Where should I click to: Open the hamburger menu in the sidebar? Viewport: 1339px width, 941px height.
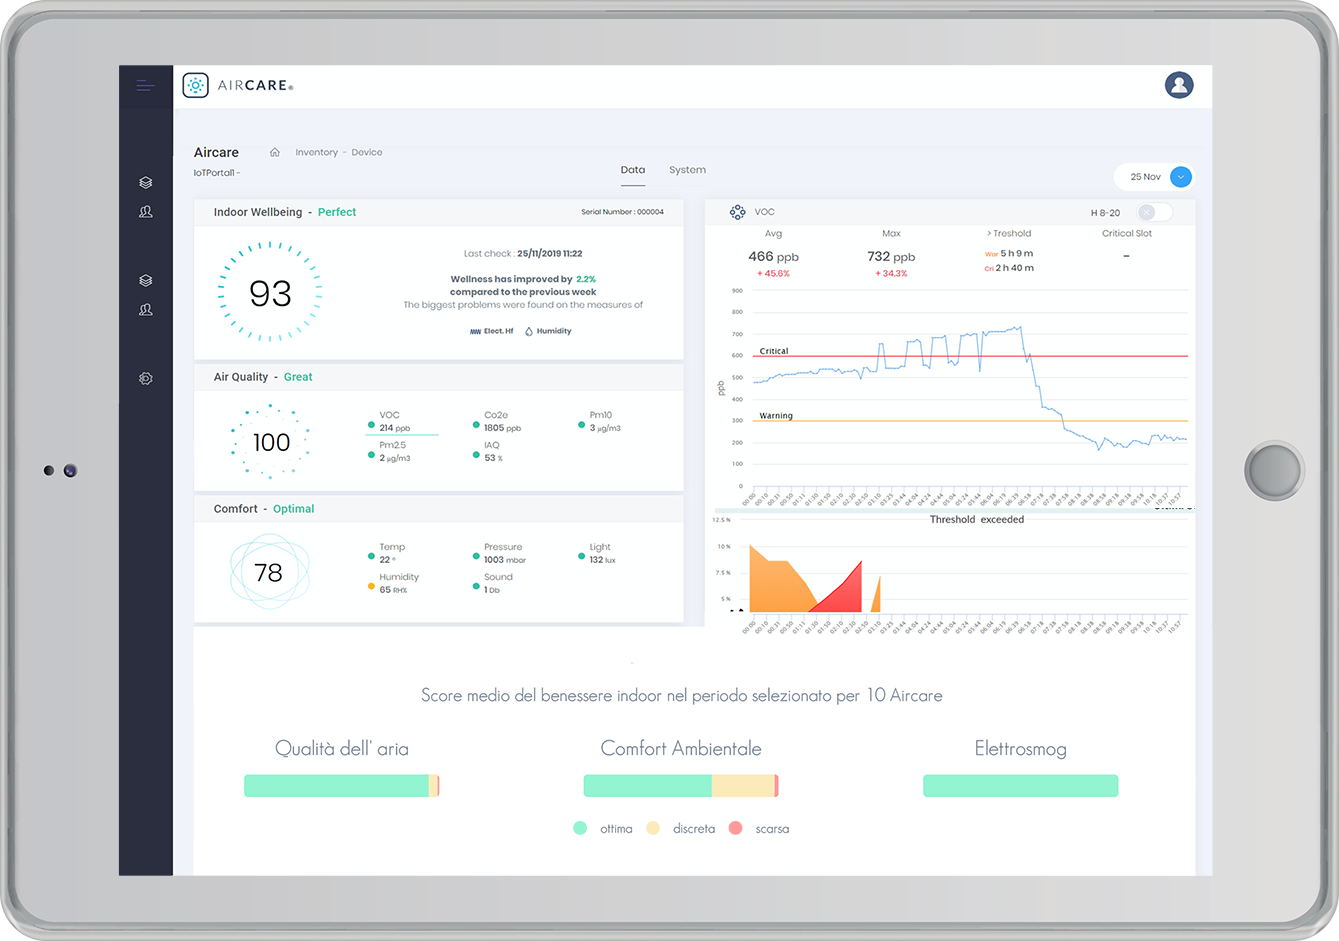(145, 86)
